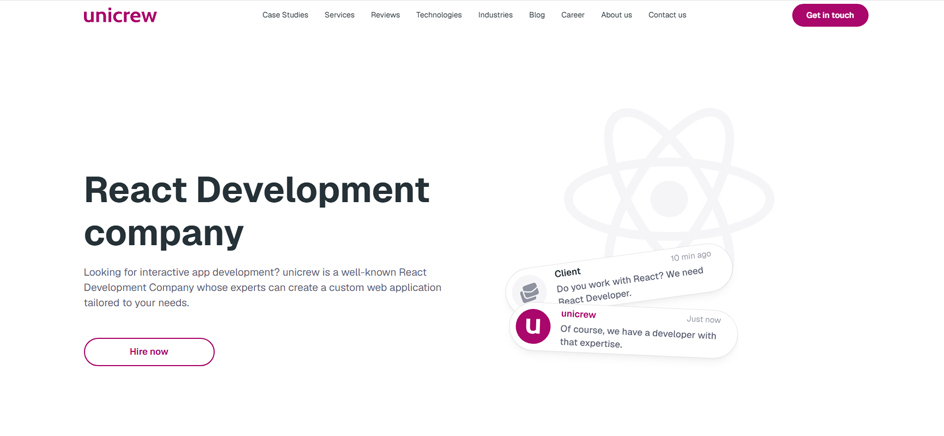
Task: Go to the Services page
Action: (x=339, y=15)
